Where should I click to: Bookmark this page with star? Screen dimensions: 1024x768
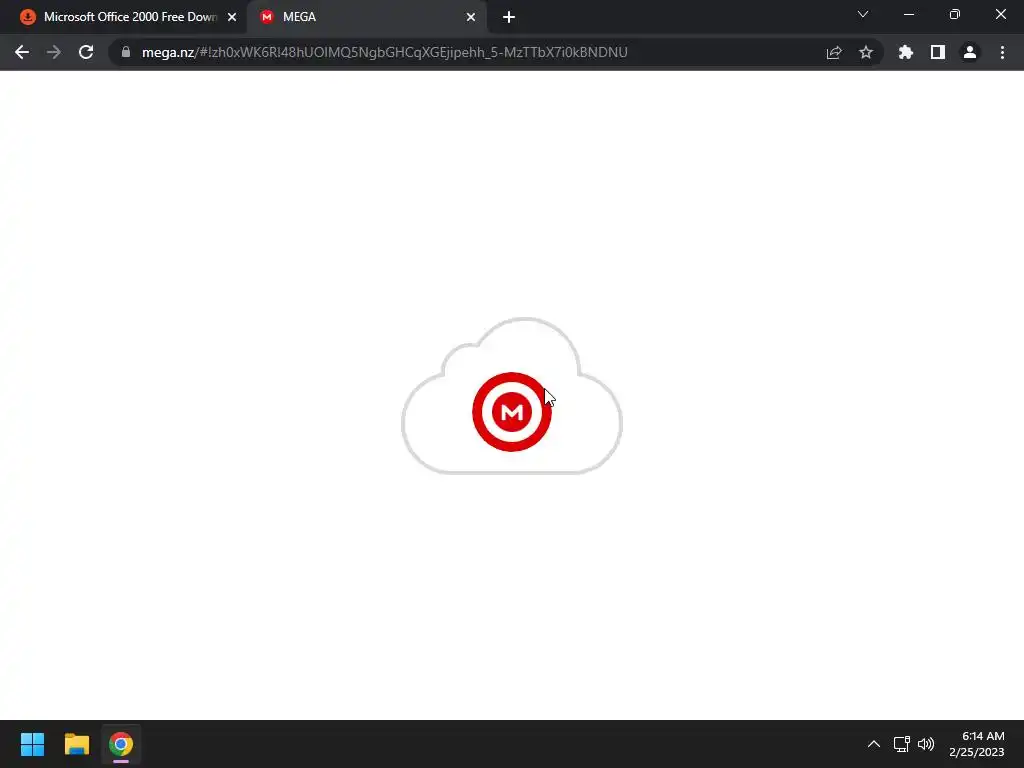[x=866, y=52]
